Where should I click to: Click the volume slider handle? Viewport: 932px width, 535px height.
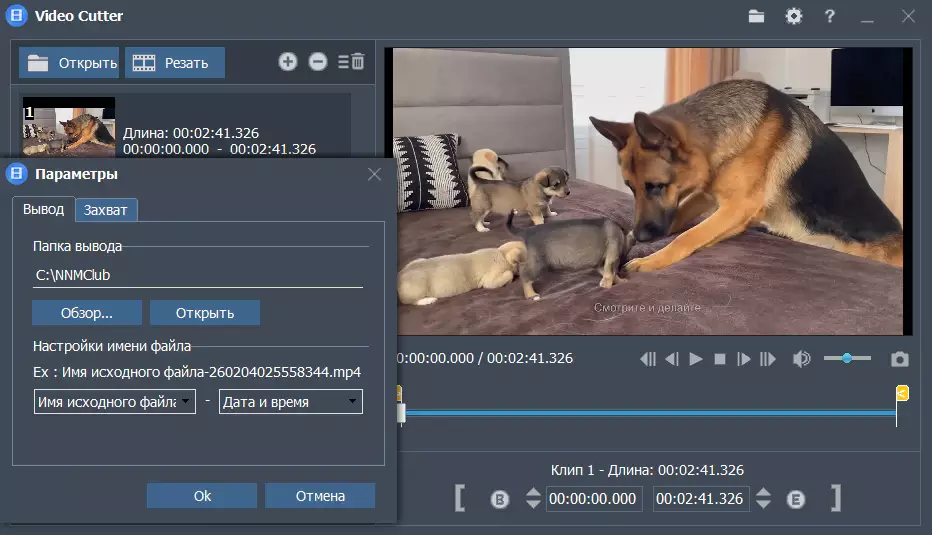pos(847,358)
